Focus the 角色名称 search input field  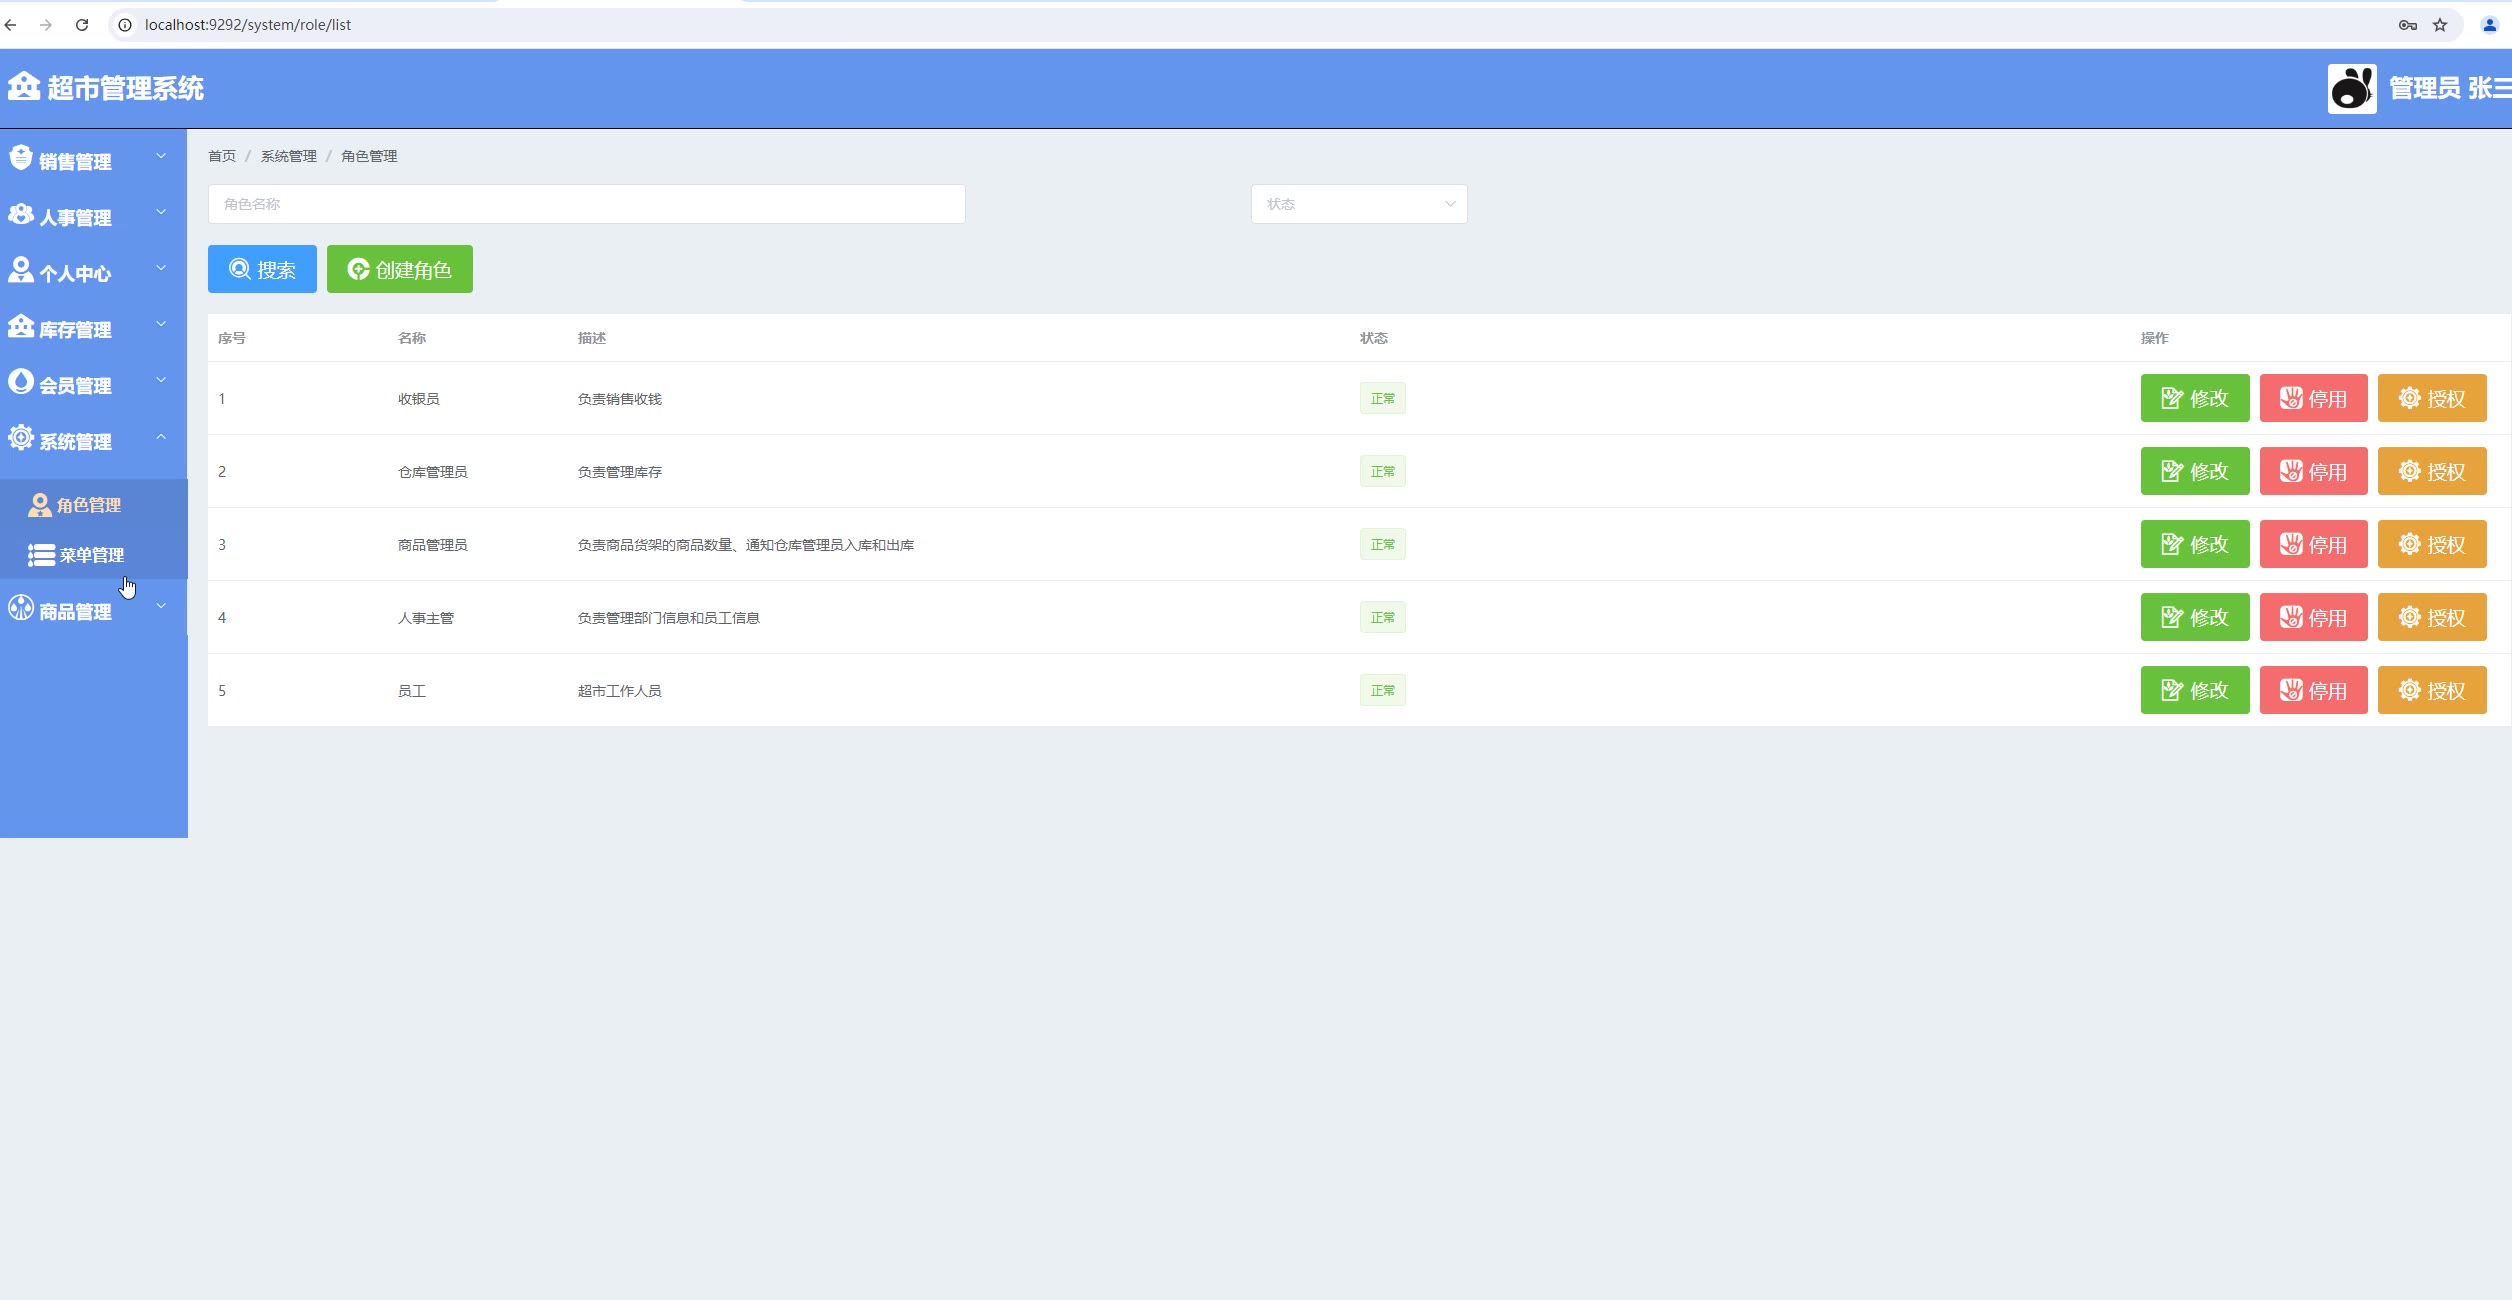pos(586,204)
